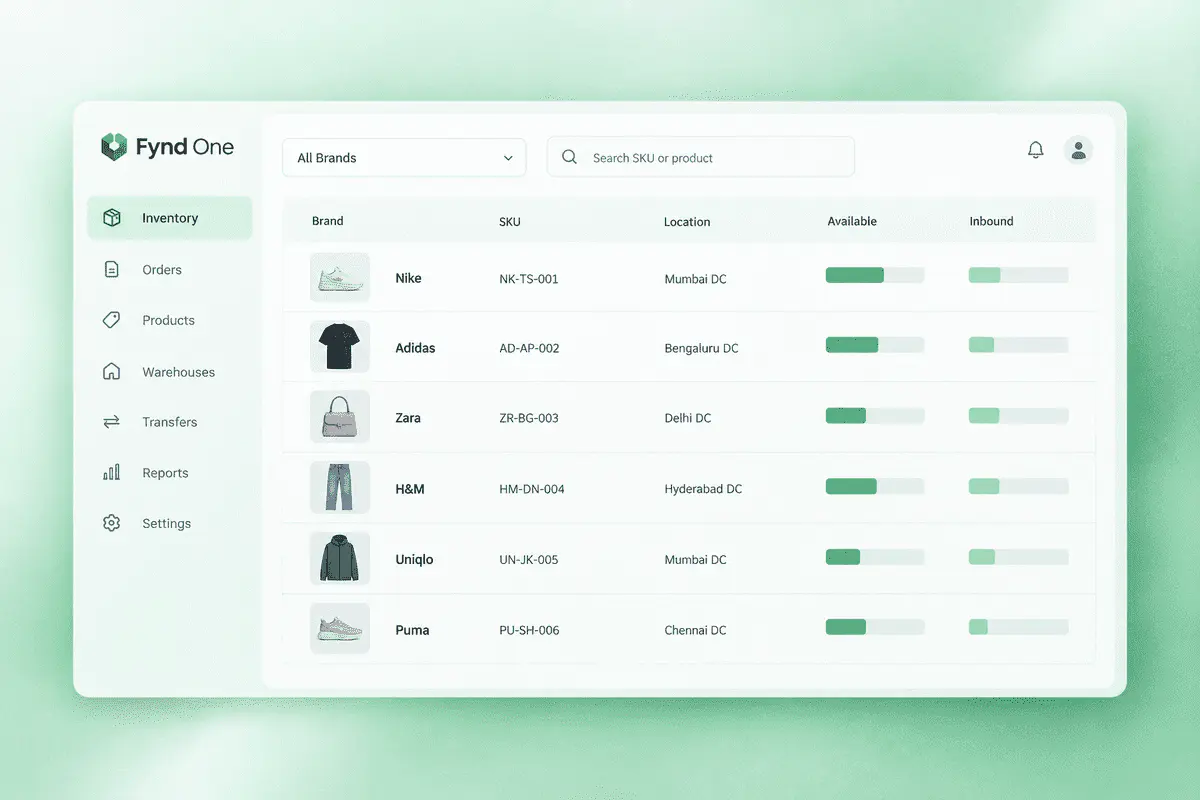Open the user profile avatar
Viewport: 1200px width, 800px height.
[x=1078, y=150]
